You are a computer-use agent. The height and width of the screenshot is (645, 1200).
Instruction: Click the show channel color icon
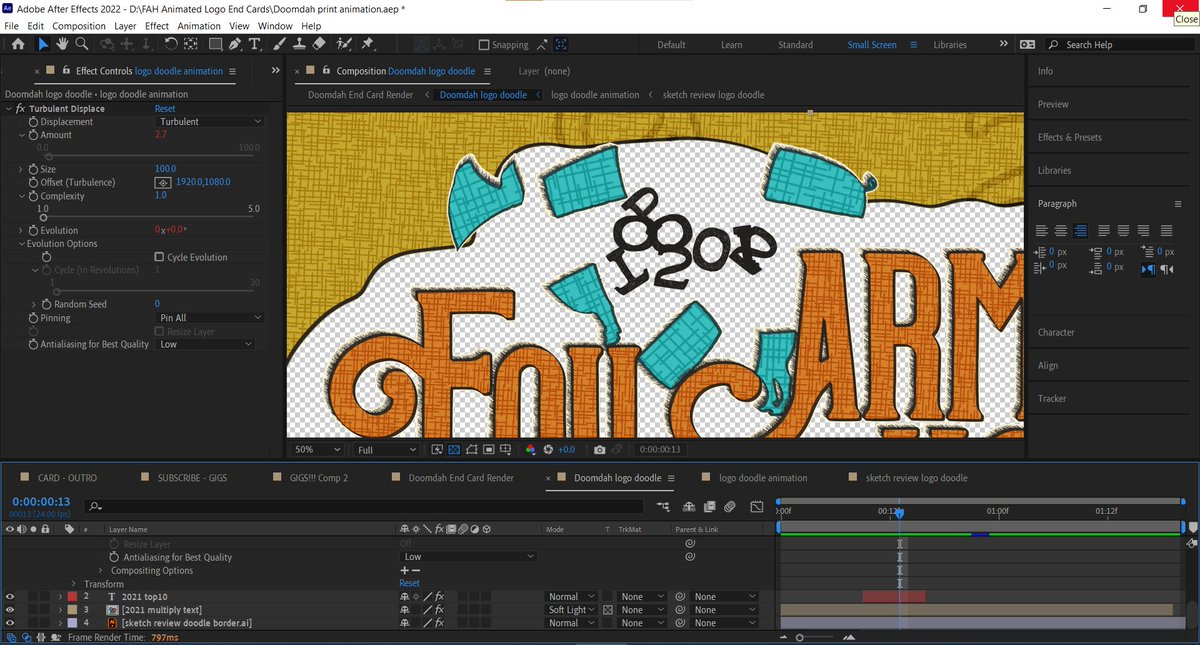tap(531, 450)
